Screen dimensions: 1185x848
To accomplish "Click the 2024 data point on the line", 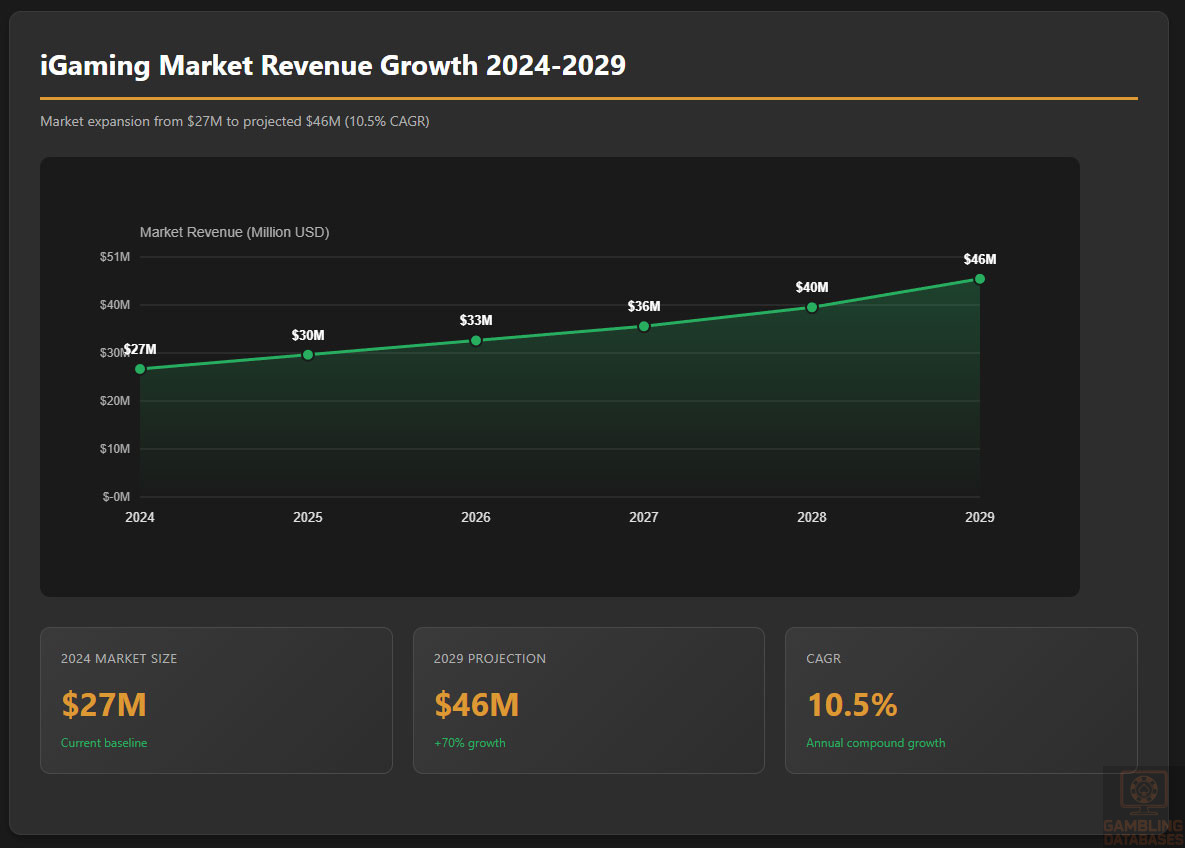I will pos(140,369).
